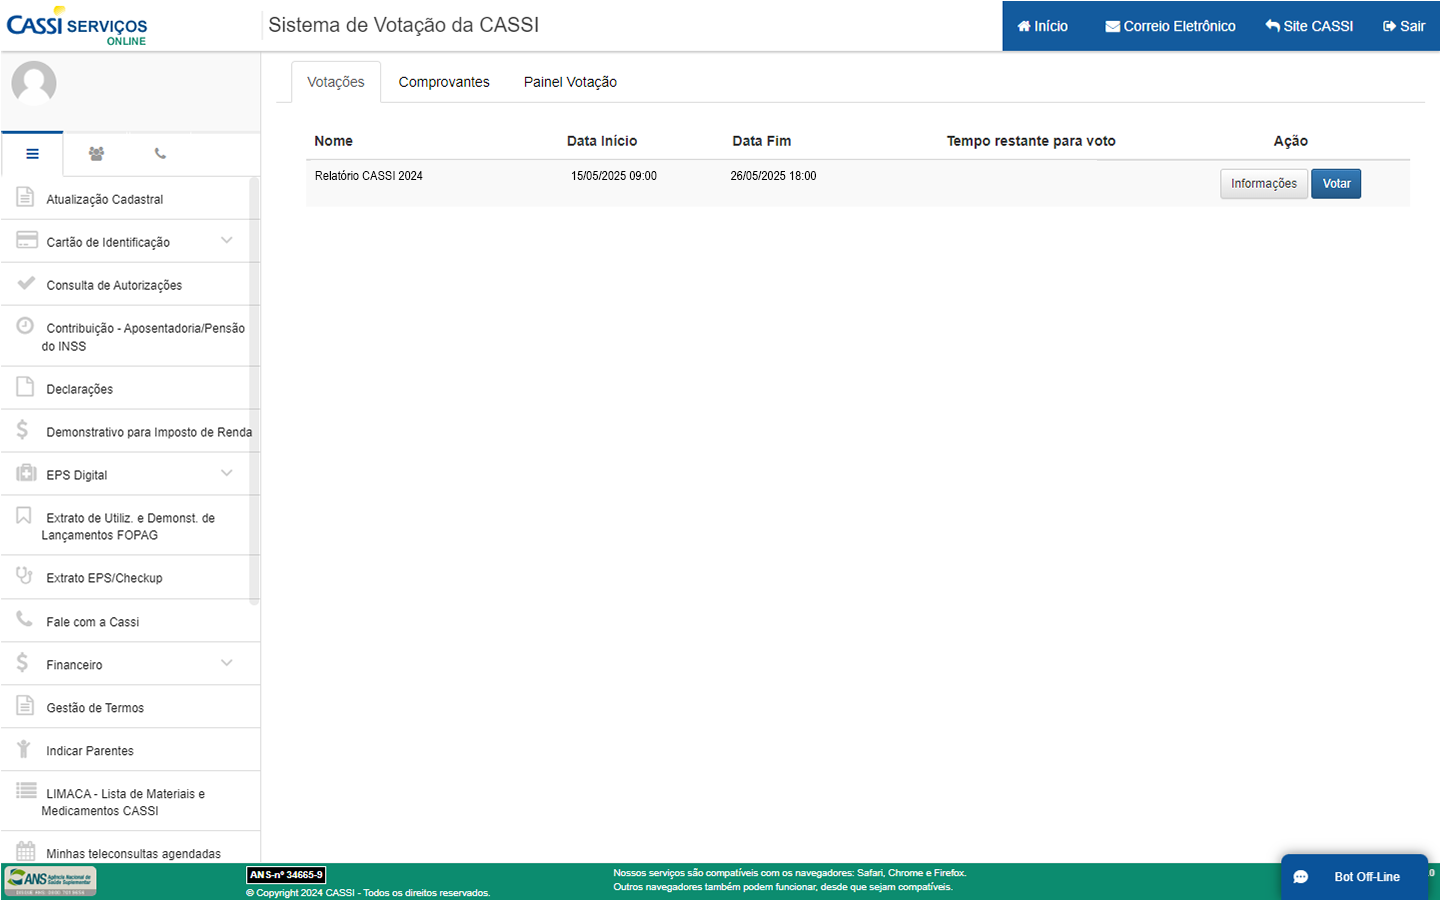Image resolution: width=1440 pixels, height=900 pixels.
Task: Click the Cartão de Identificação card icon
Action: click(27, 240)
